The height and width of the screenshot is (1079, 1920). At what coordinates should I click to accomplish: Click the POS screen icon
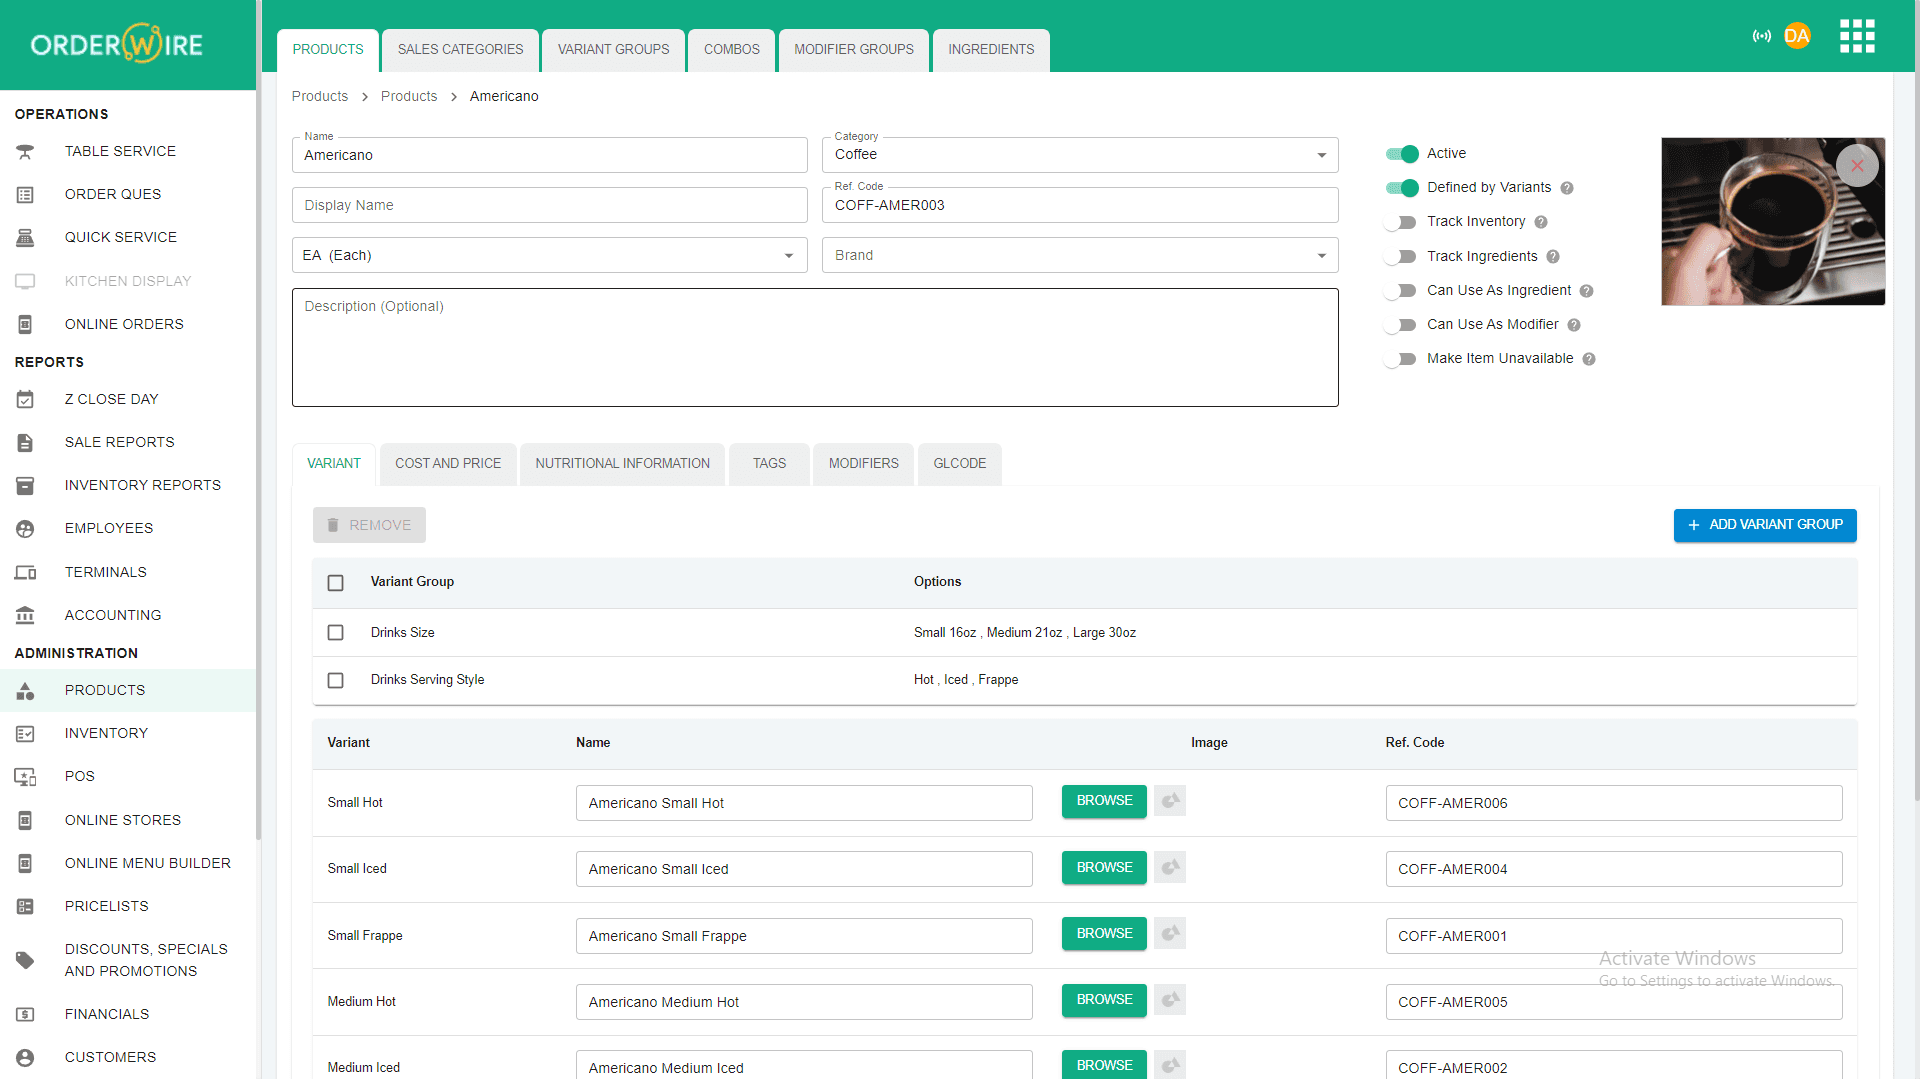click(25, 776)
